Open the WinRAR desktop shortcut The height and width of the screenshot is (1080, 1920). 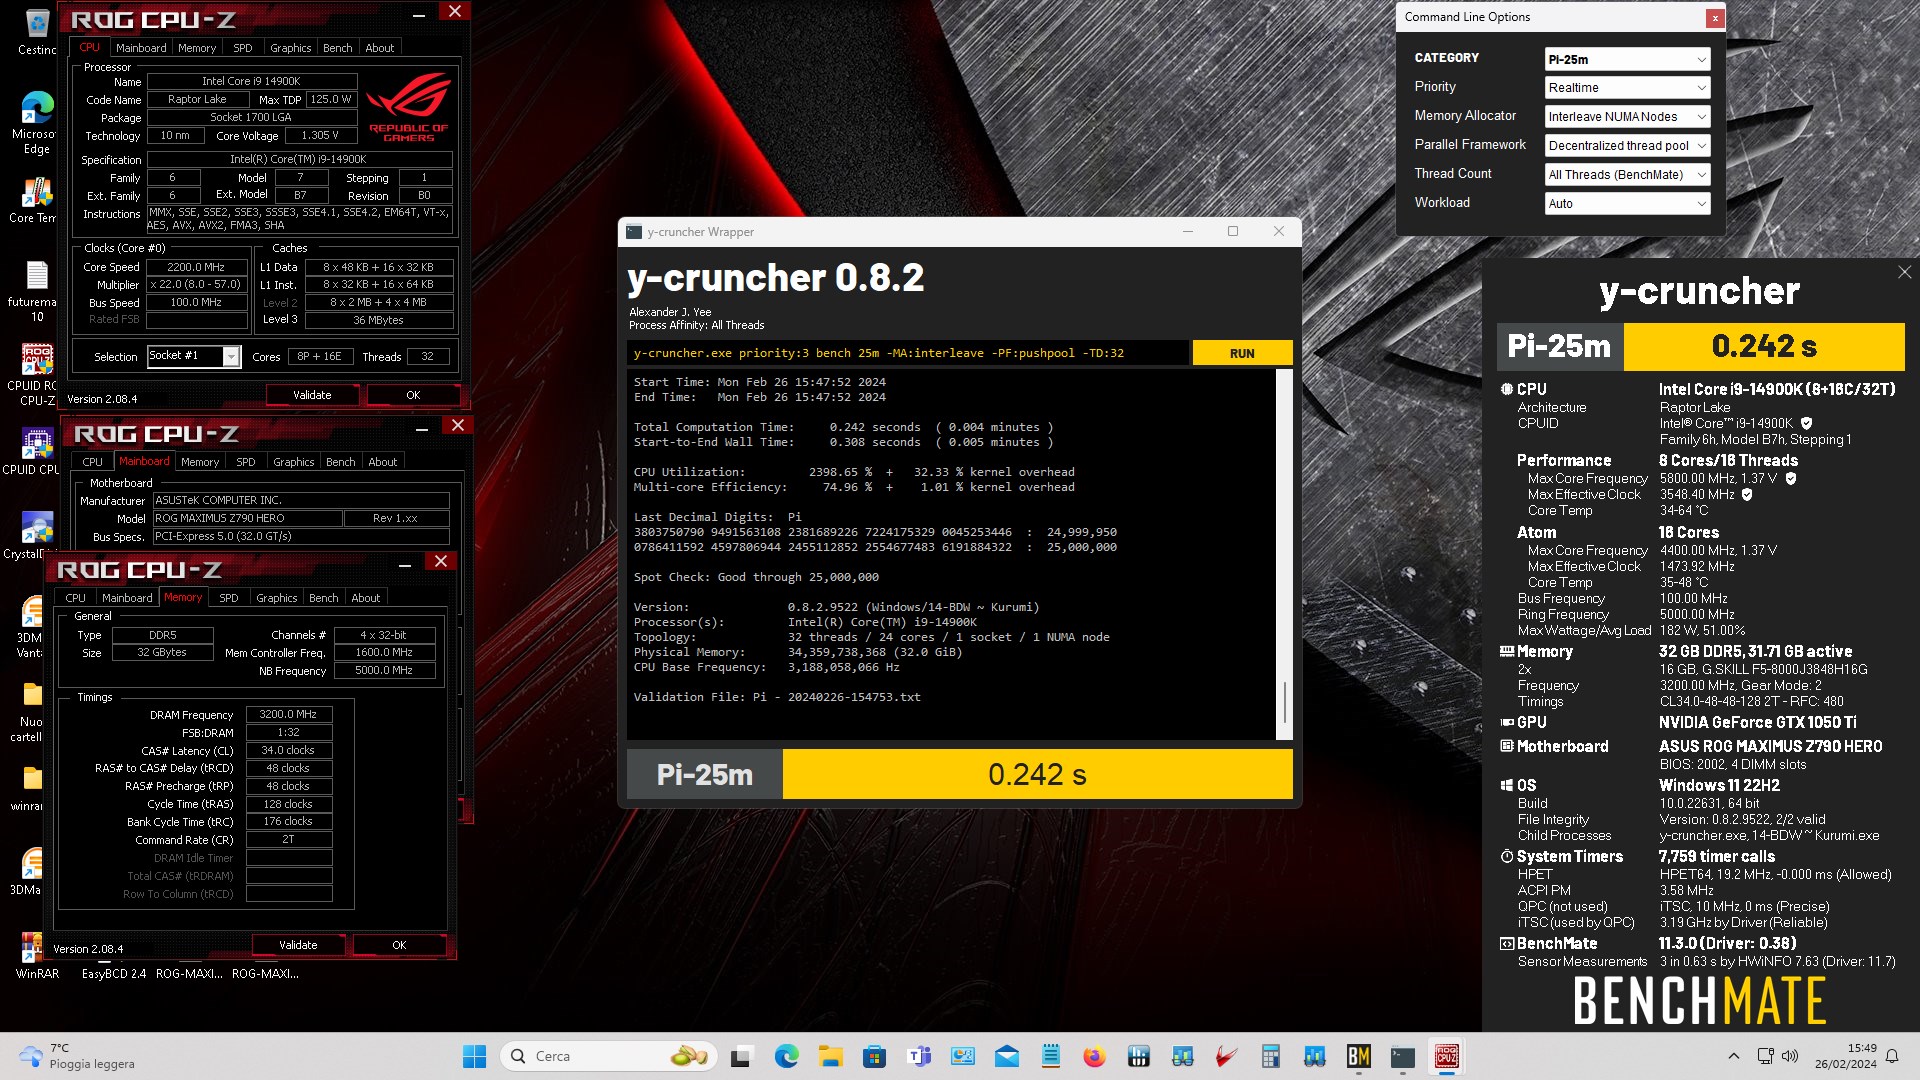point(37,956)
